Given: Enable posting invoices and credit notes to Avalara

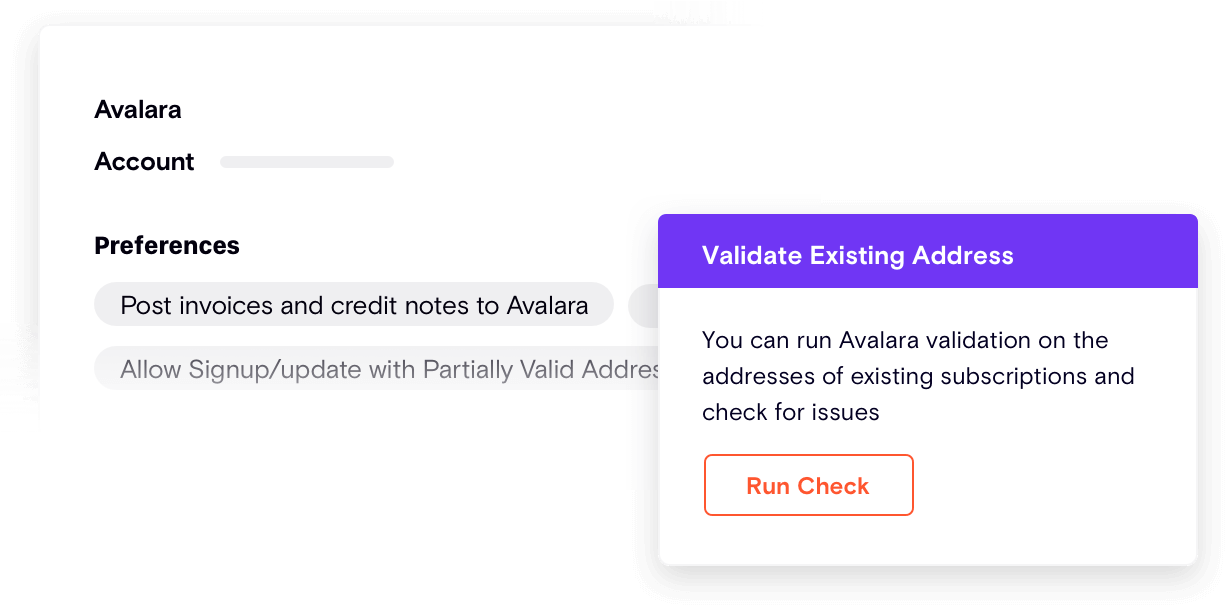Looking at the screenshot, I should (x=353, y=304).
